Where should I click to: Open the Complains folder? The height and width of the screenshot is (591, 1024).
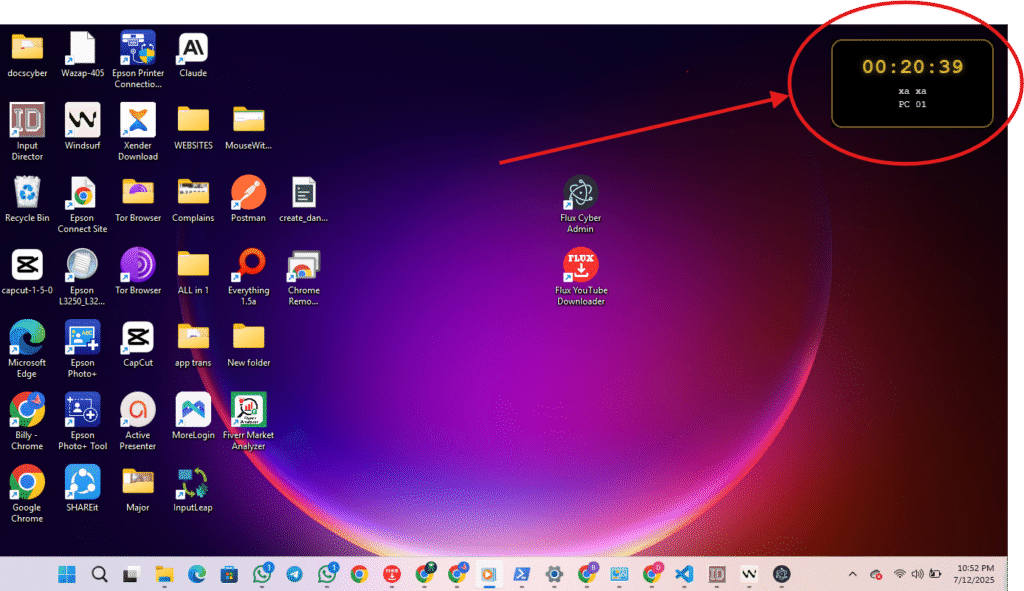coord(193,193)
